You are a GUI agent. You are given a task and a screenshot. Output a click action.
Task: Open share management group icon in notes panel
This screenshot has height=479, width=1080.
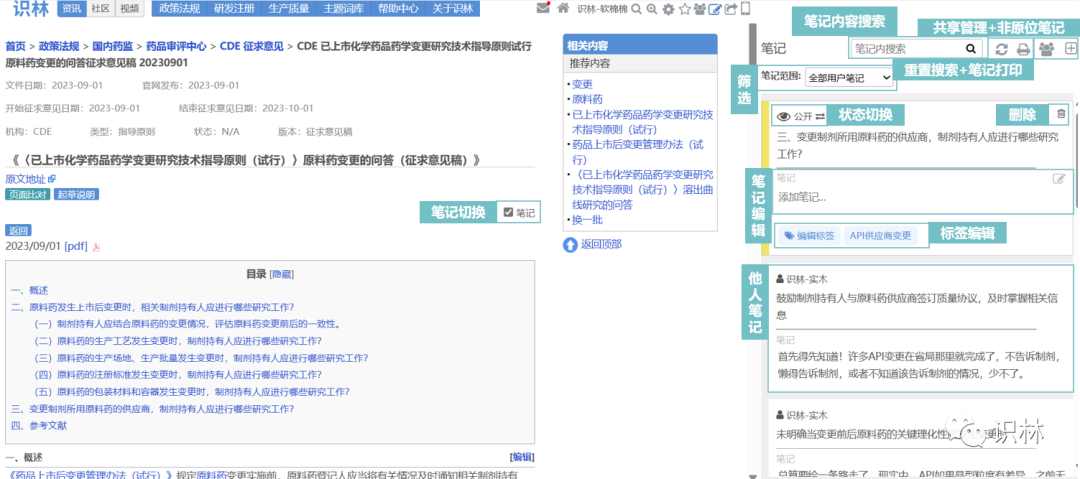tap(1046, 49)
